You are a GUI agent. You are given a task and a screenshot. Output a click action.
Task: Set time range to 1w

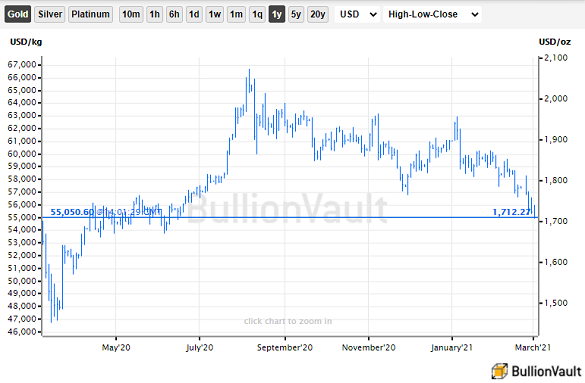pos(215,15)
